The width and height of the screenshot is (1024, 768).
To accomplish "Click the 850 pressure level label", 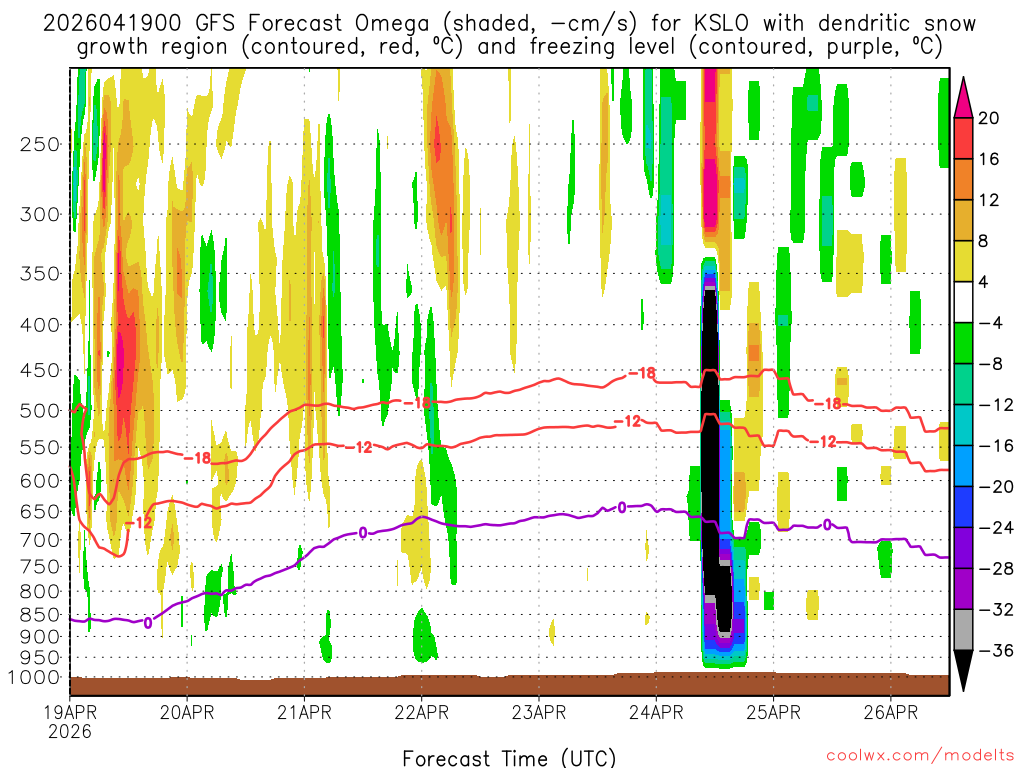I will coord(40,615).
